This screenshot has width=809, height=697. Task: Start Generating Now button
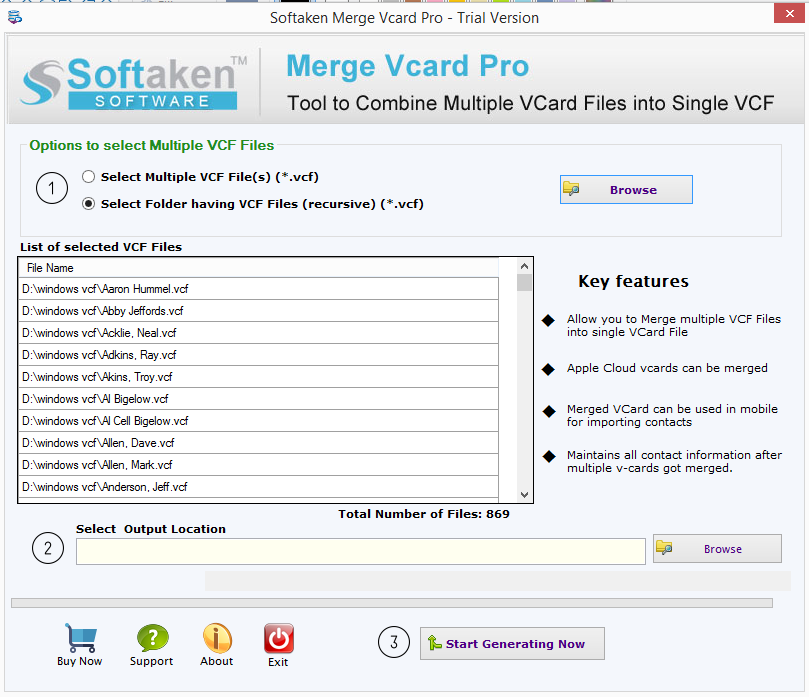512,643
